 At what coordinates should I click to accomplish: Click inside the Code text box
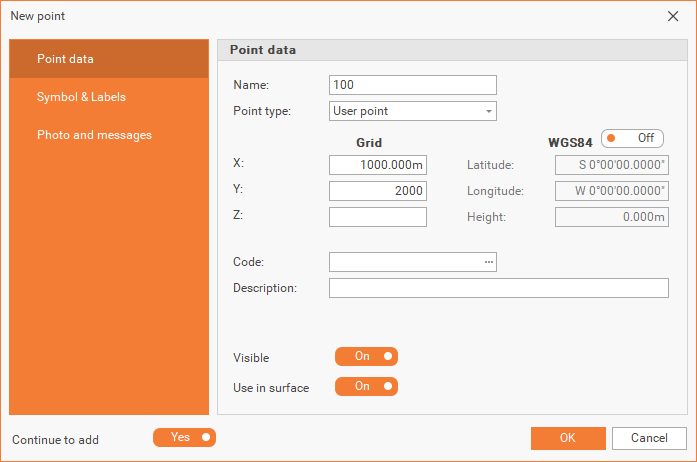tap(404, 262)
